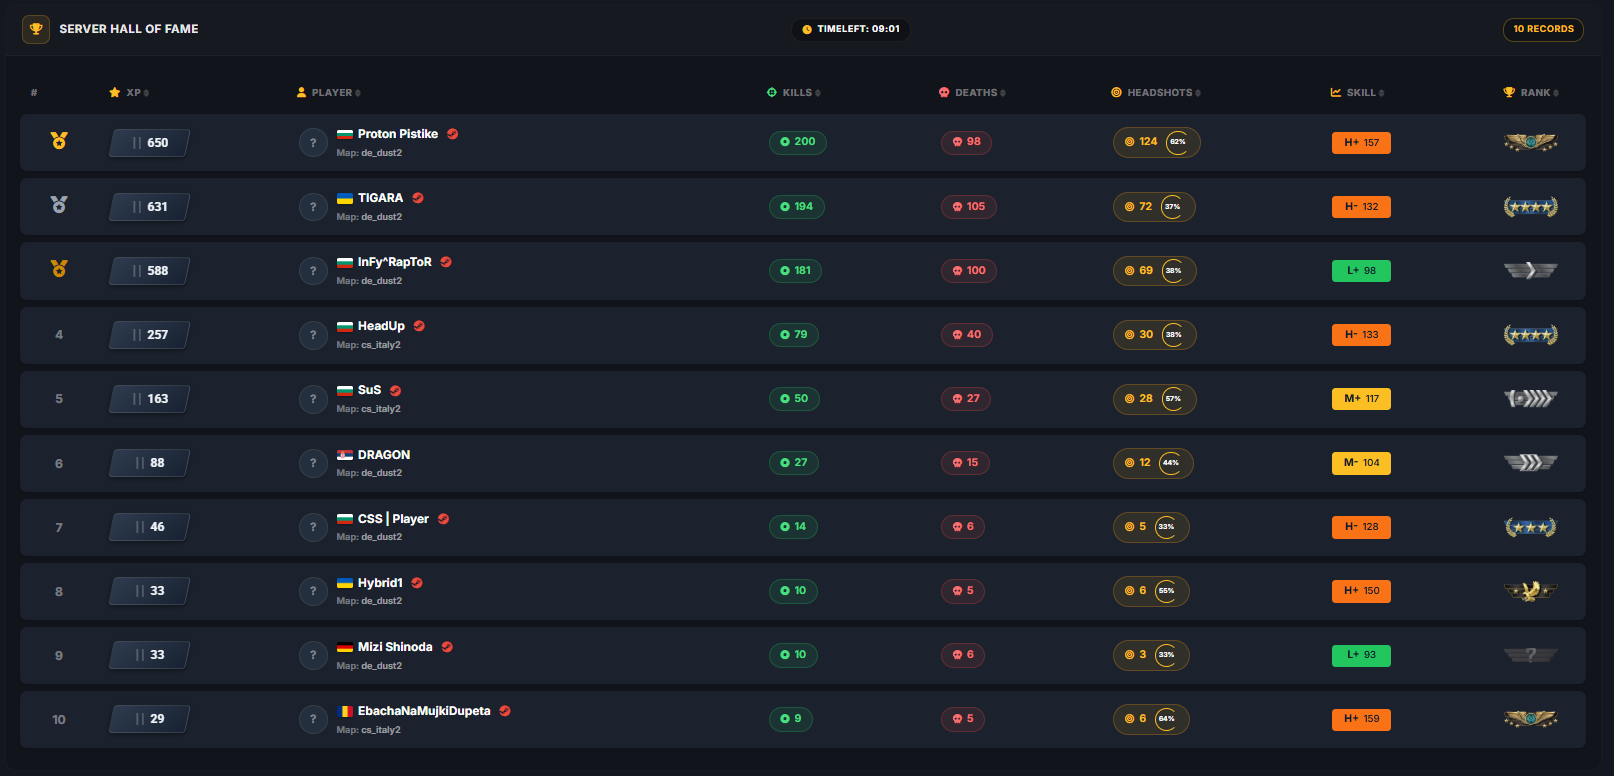This screenshot has height=776, width=1614.
Task: Click the Timeleft 09:01 indicator
Action: [851, 29]
